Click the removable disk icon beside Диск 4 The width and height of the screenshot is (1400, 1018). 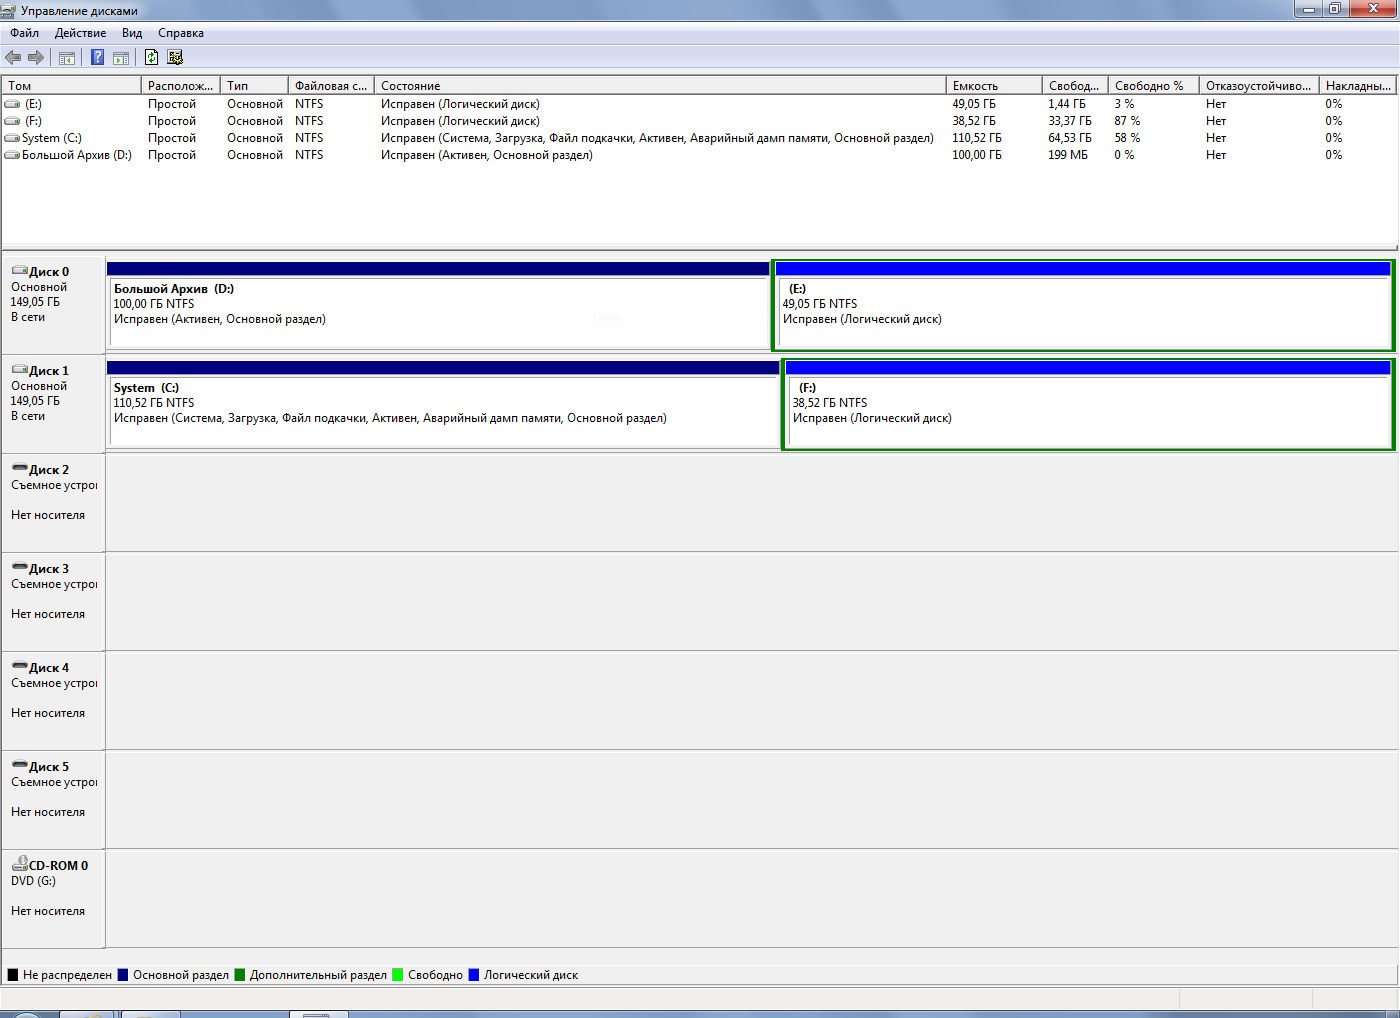pyautogui.click(x=19, y=667)
